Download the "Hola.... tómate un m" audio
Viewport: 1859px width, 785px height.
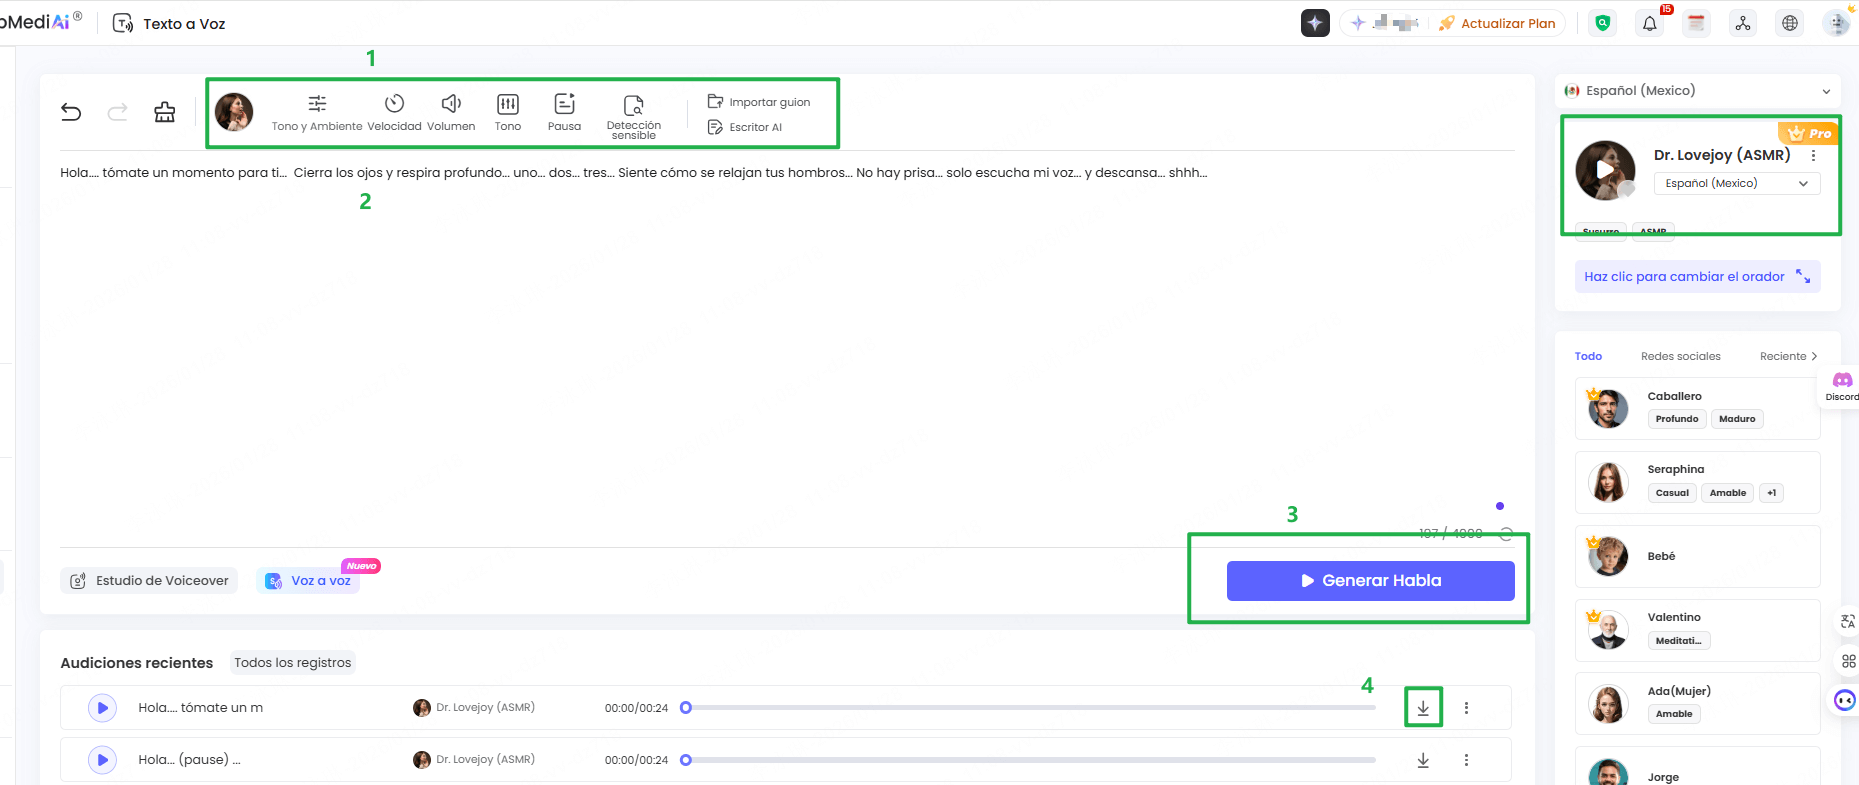click(x=1423, y=708)
